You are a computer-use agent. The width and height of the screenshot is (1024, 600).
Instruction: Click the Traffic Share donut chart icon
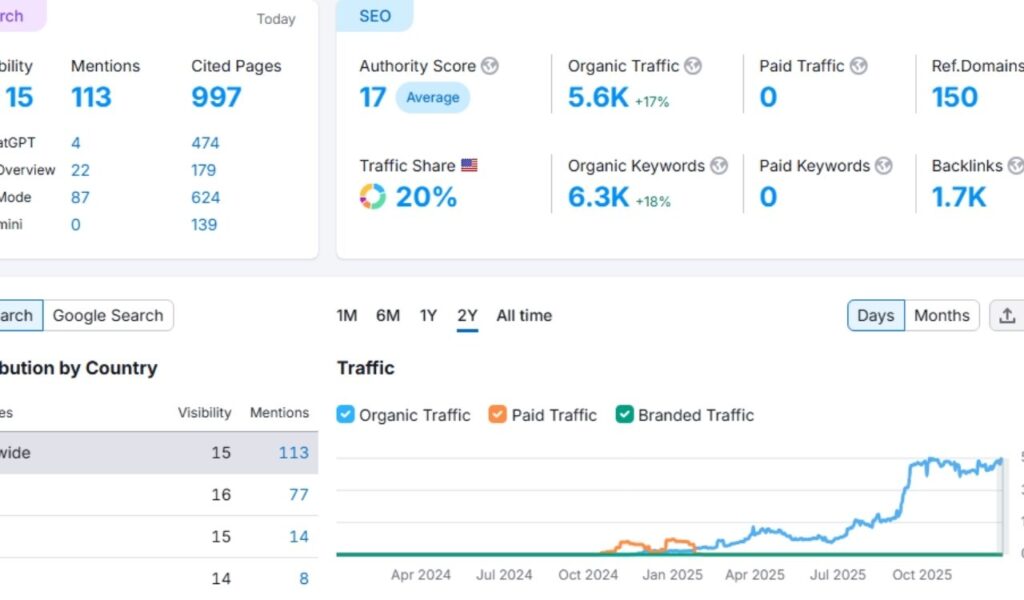(x=372, y=197)
